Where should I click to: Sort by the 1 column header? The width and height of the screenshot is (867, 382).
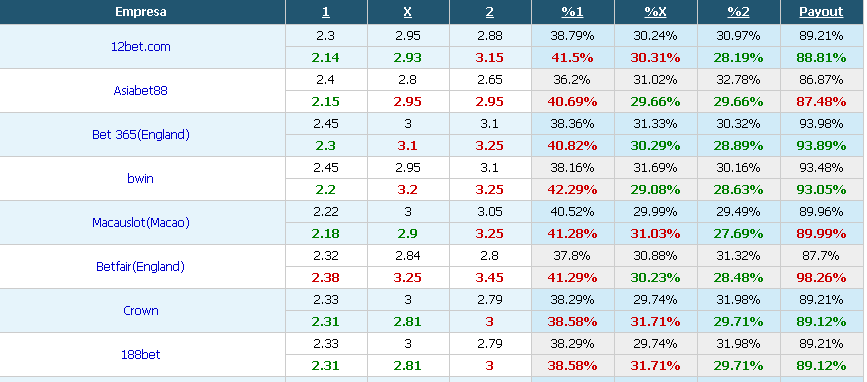pos(326,12)
